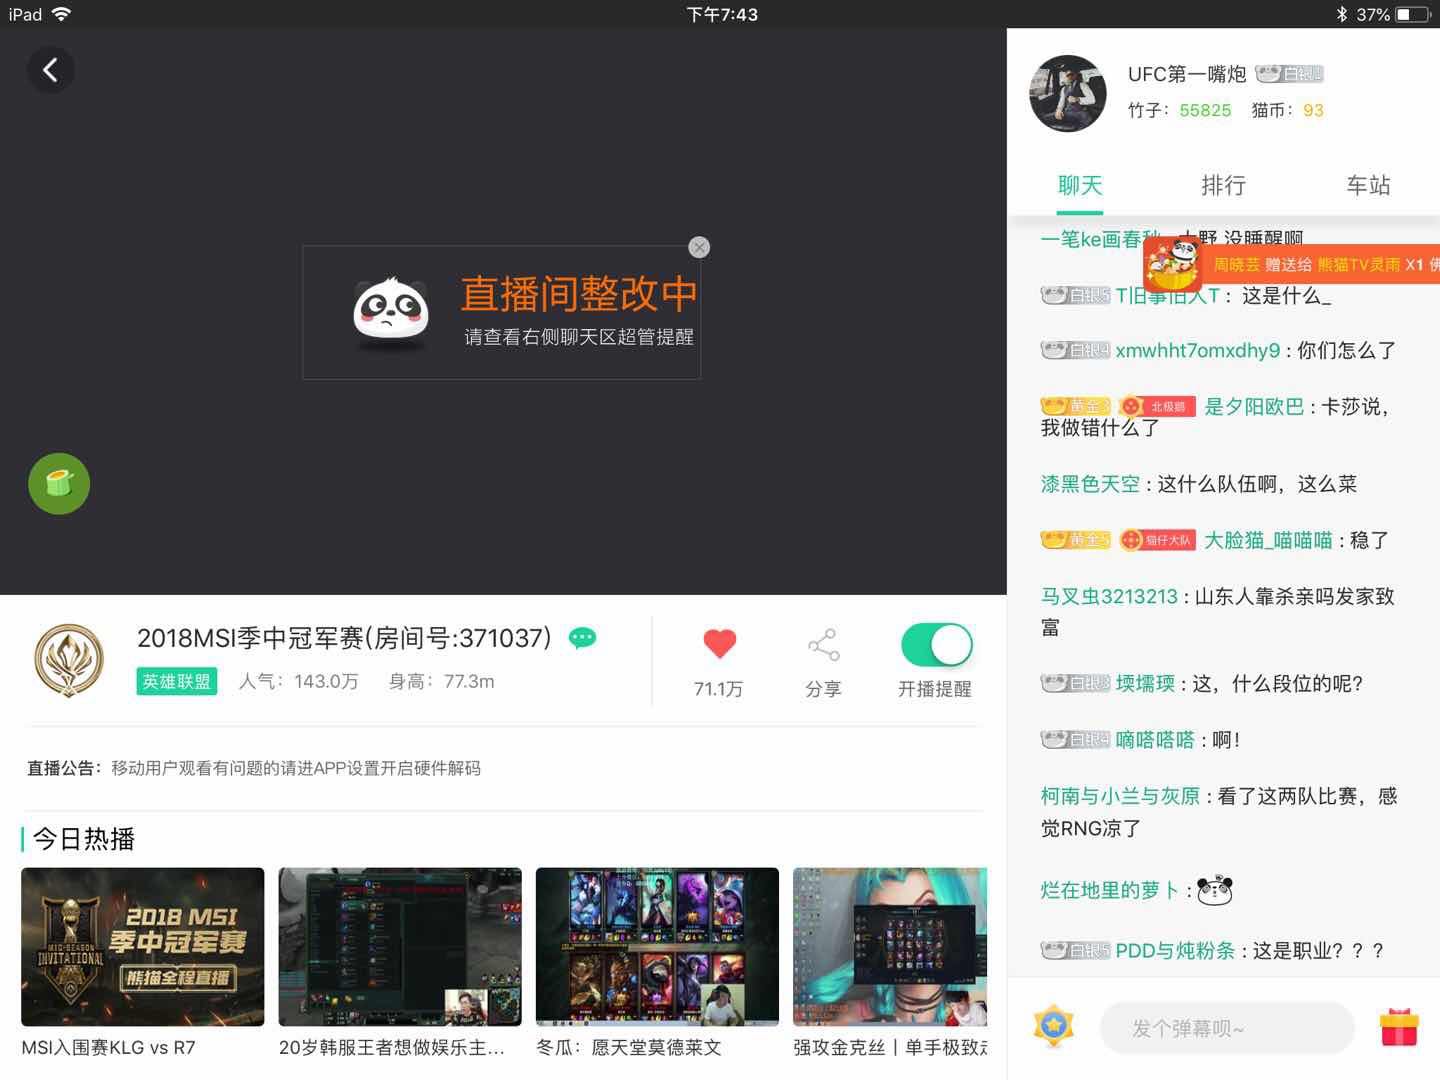This screenshot has height=1080, width=1440.
Task: Tap the UFC第一嘴炮 user avatar
Action: coord(1068,93)
